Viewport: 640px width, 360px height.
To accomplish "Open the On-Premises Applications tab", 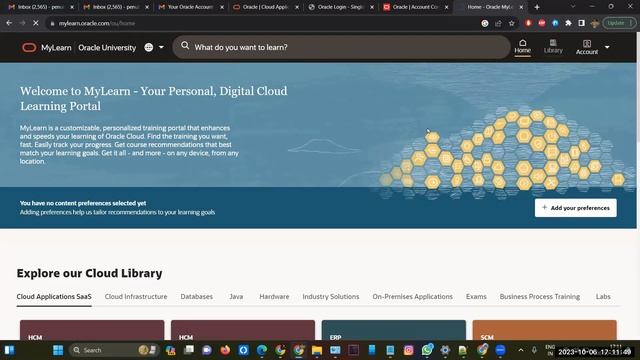I will coord(412,297).
